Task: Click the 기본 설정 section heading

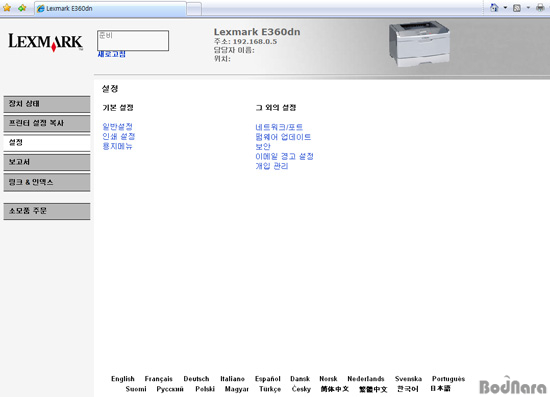Action: [x=118, y=108]
